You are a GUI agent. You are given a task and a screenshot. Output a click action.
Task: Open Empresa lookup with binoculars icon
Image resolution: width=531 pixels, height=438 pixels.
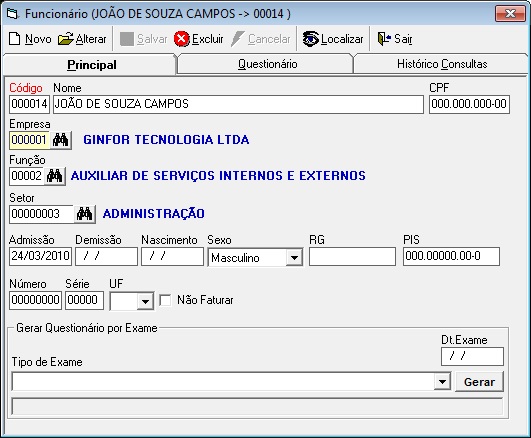61,140
